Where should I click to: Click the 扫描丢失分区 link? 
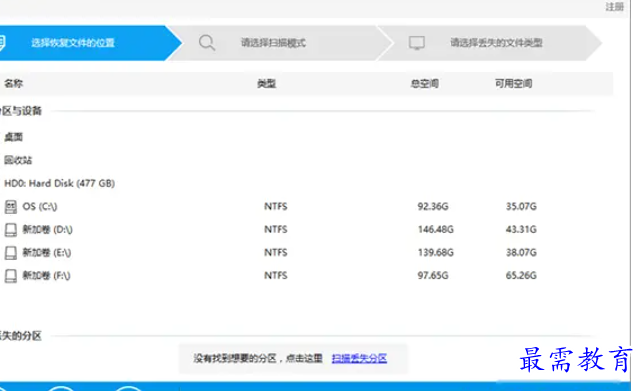click(x=359, y=358)
